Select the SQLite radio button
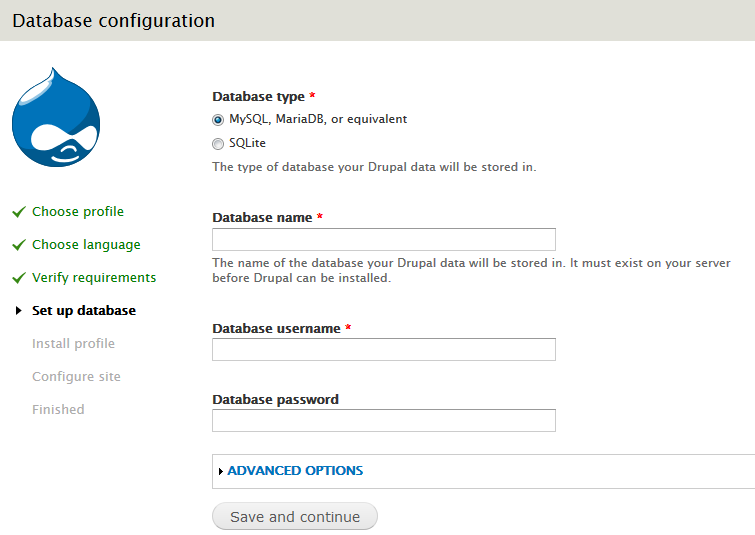Image resolution: width=755 pixels, height=535 pixels. [218, 144]
